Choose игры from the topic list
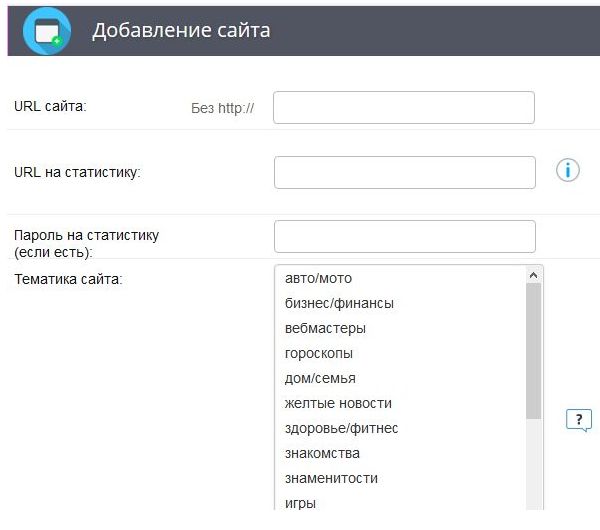 300,503
